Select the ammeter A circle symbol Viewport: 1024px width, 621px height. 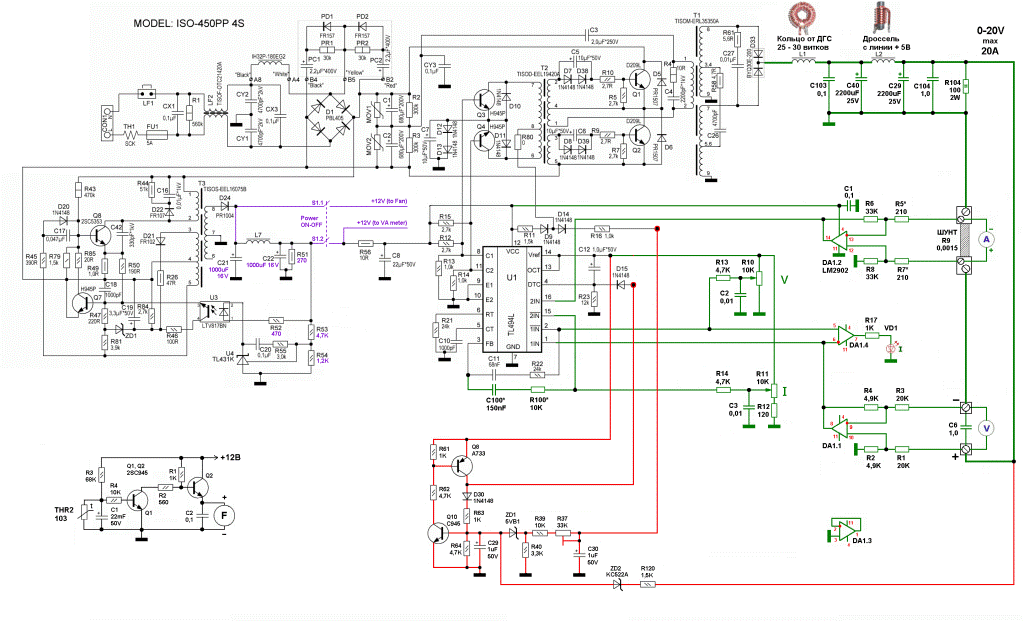pos(987,240)
